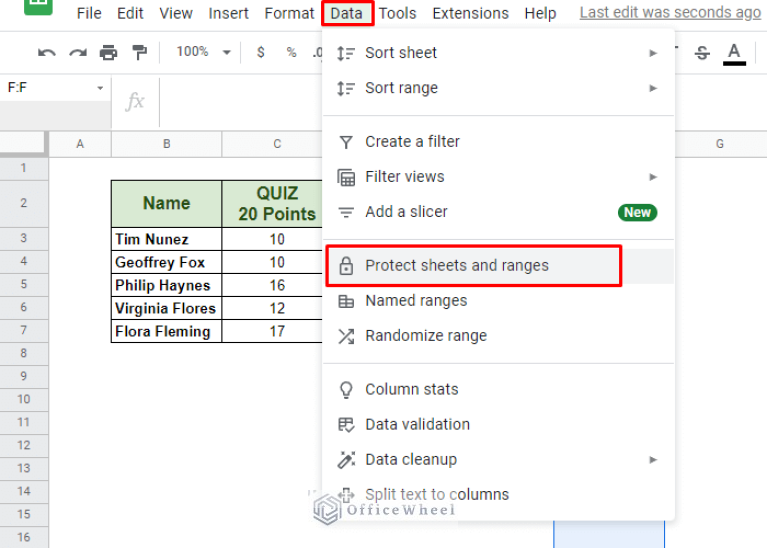This screenshot has height=548, width=767.
Task: Open the text color picker
Action: [734, 53]
